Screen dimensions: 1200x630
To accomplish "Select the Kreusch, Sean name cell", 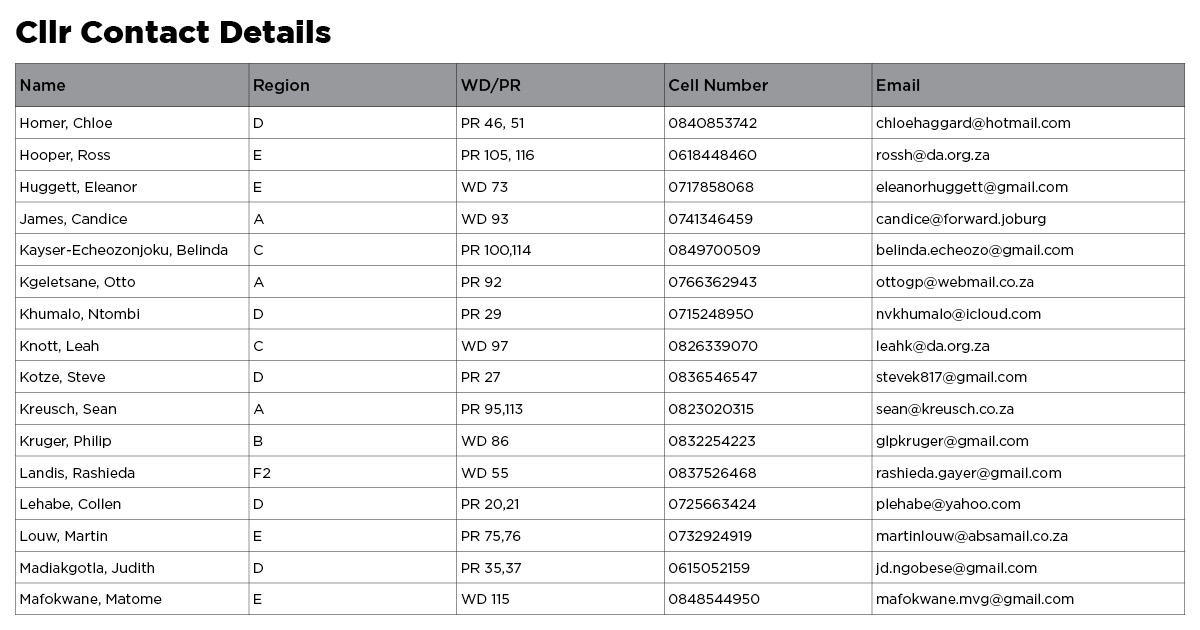I will 68,409.
